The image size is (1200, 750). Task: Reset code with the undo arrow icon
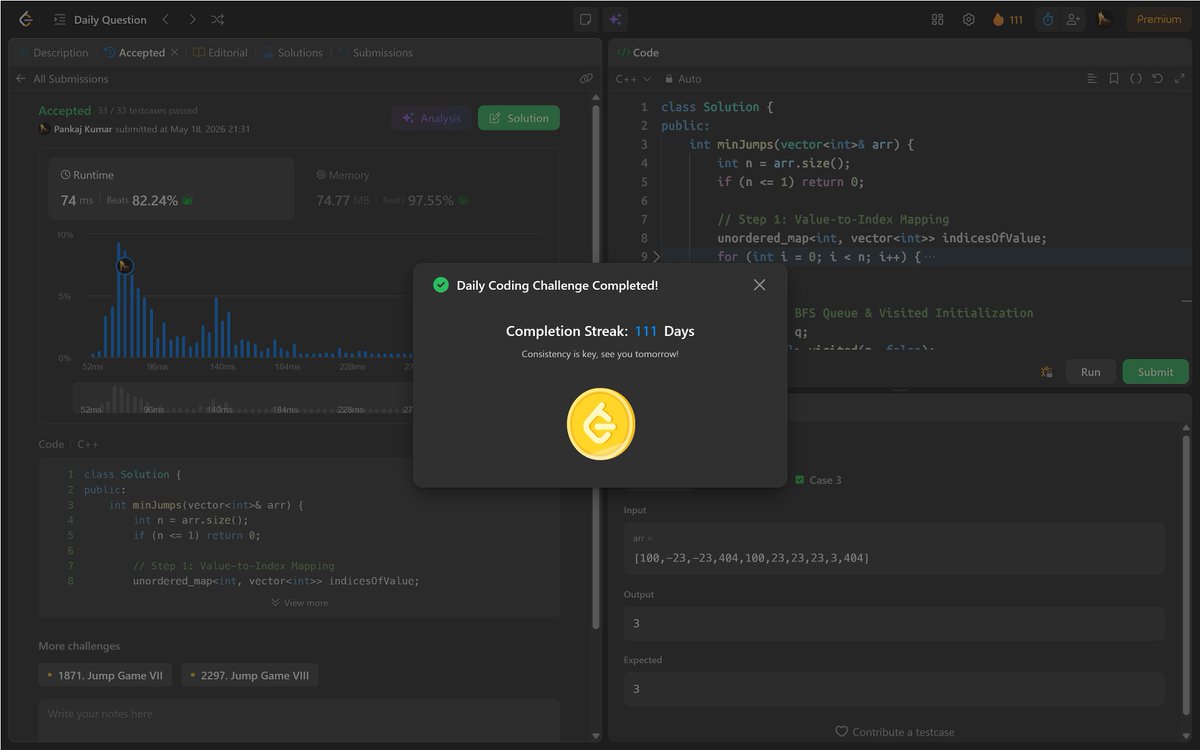[x=1158, y=78]
